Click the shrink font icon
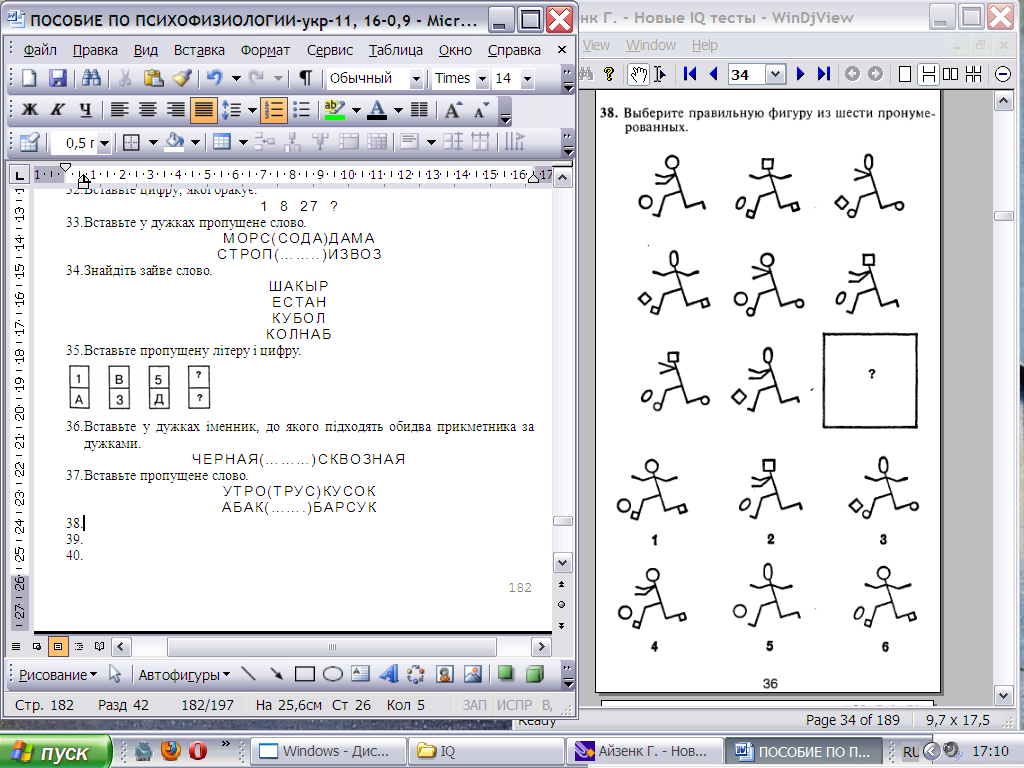Screen dimensions: 1024x768 (481, 110)
